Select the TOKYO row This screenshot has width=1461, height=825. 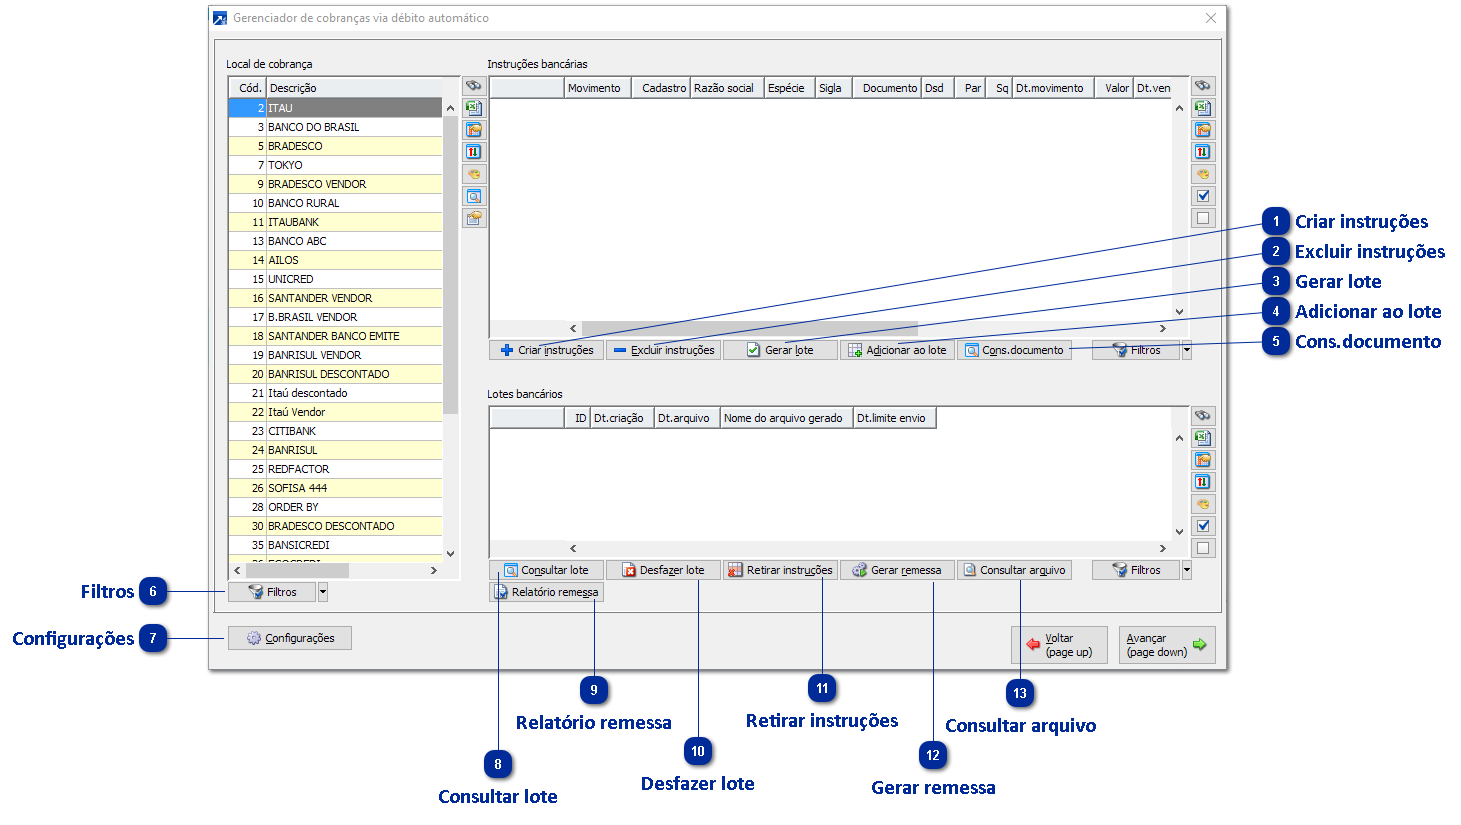click(x=335, y=165)
